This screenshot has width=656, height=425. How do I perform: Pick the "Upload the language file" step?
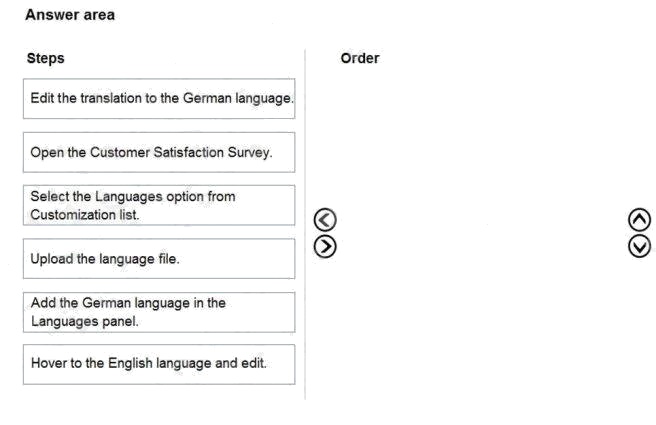coord(159,258)
